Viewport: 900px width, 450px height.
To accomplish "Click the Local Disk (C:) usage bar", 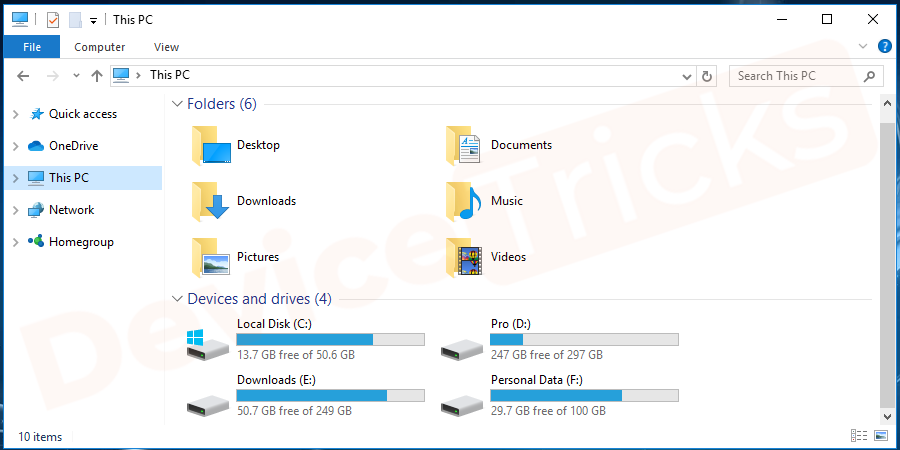I will coord(331,339).
